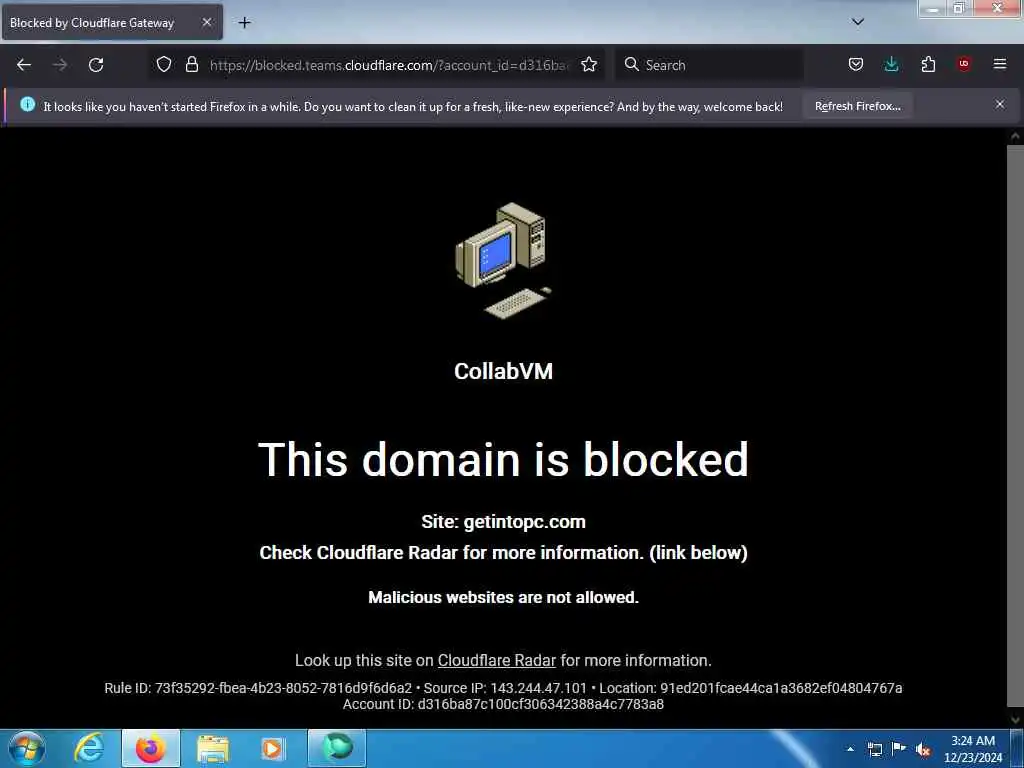Click the browser back arrow
This screenshot has width=1024, height=768.
tap(24, 65)
